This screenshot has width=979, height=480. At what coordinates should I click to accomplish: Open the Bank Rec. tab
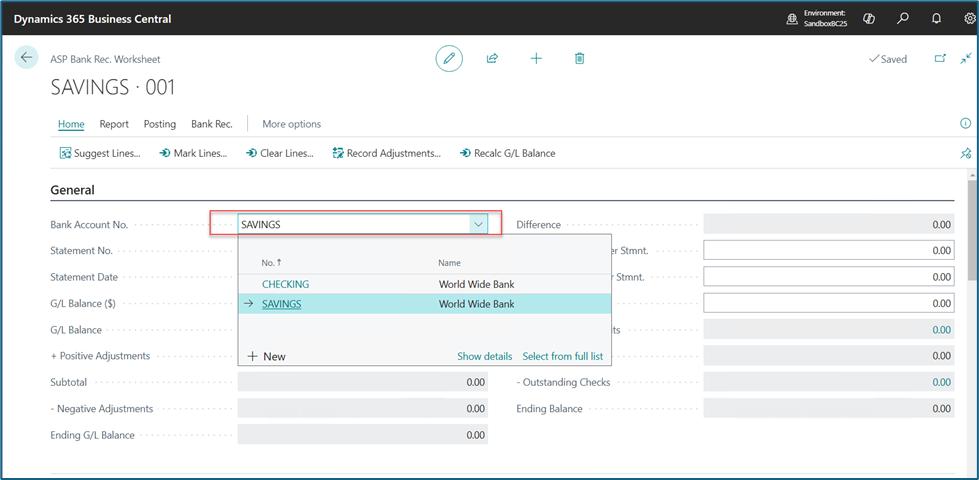212,124
